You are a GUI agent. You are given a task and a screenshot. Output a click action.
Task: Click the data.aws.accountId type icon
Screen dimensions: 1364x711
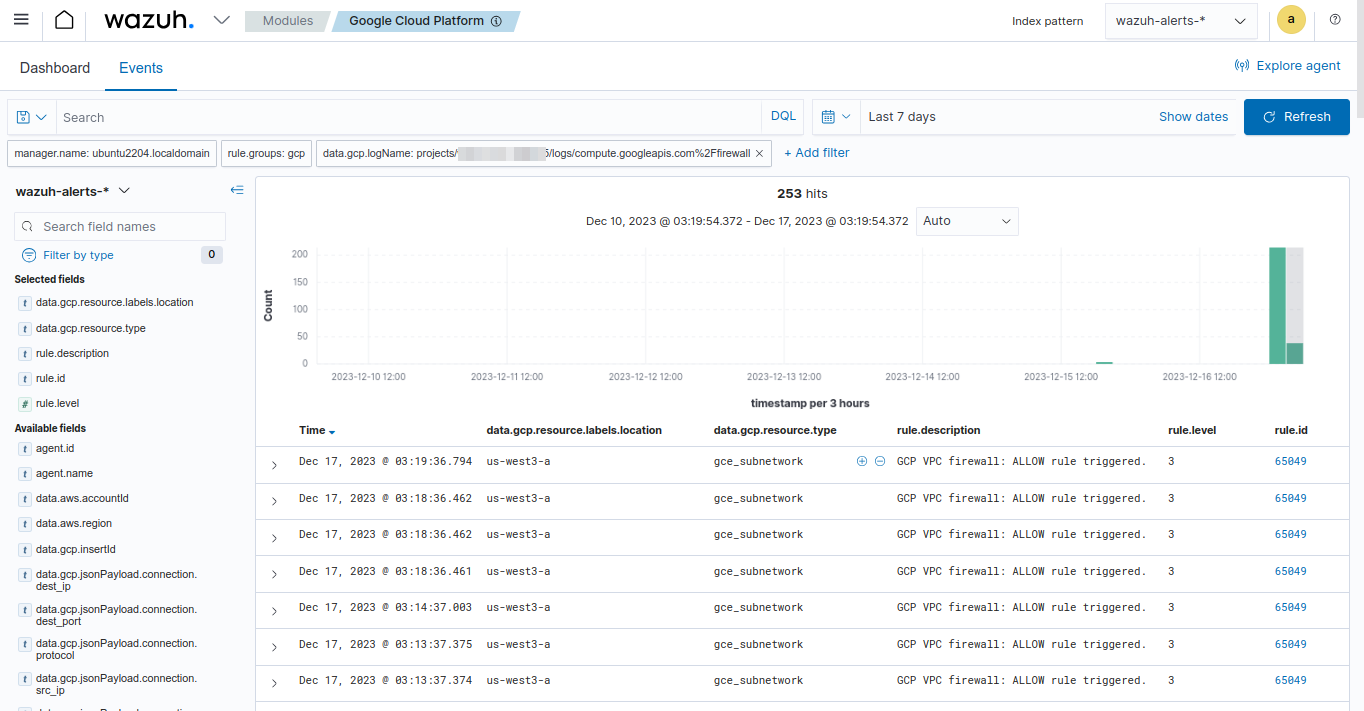[25, 499]
